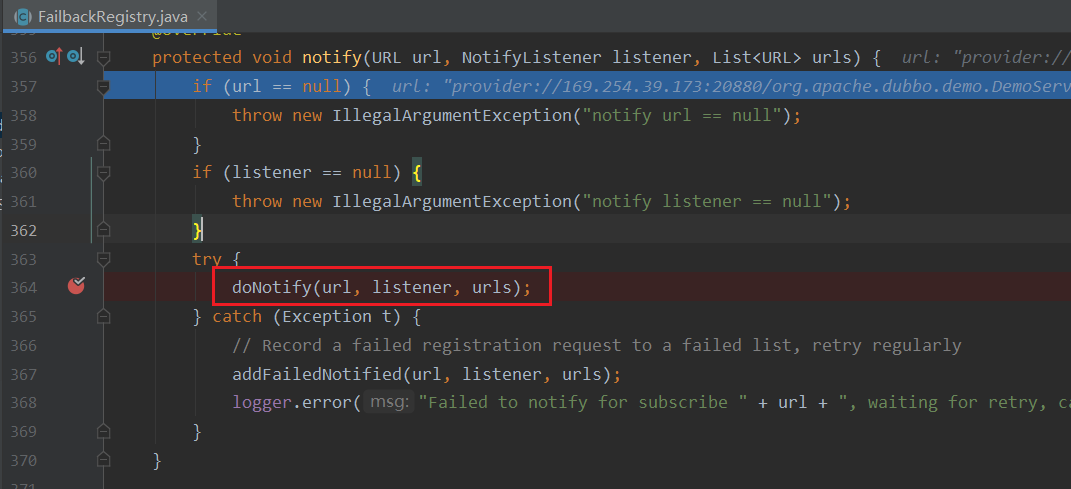Fold the catch block at line 365
Image resolution: width=1071 pixels, height=489 pixels.
(103, 316)
